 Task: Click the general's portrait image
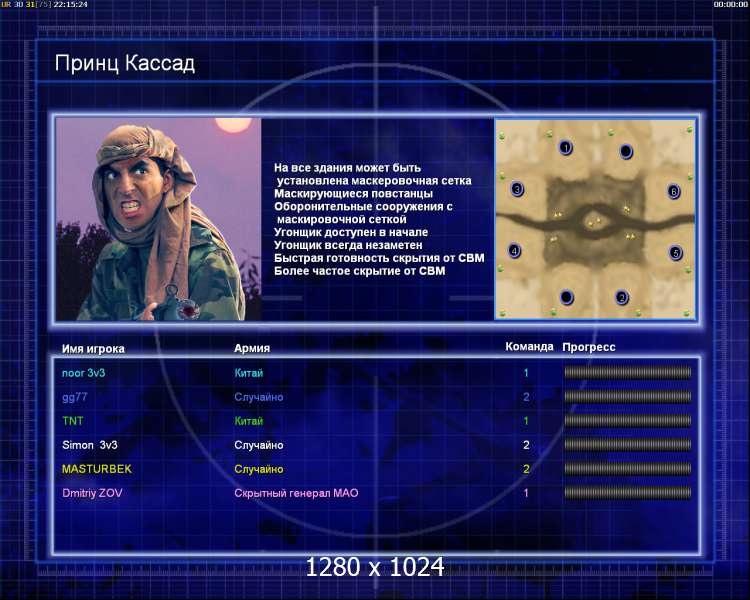[158, 219]
